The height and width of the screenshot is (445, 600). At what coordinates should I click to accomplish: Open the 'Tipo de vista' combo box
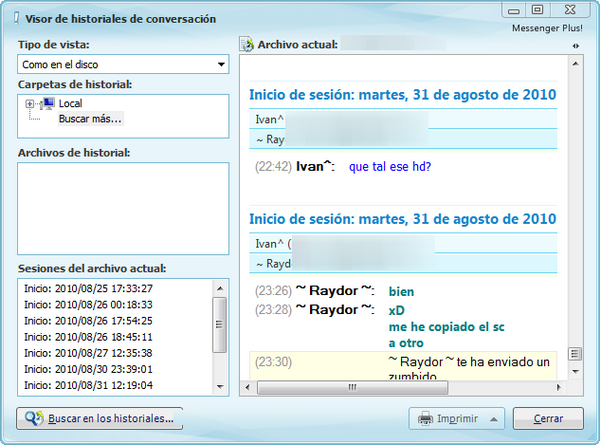click(123, 64)
